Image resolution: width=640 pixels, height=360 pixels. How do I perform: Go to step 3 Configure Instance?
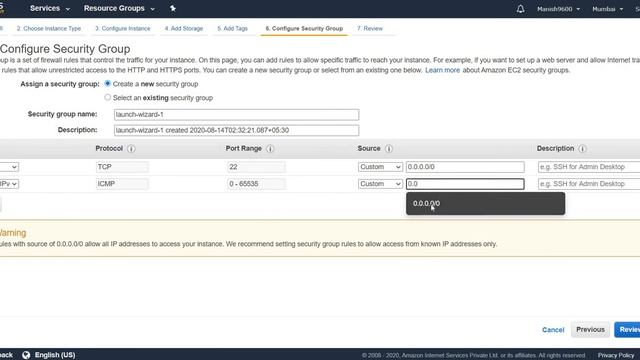[122, 29]
